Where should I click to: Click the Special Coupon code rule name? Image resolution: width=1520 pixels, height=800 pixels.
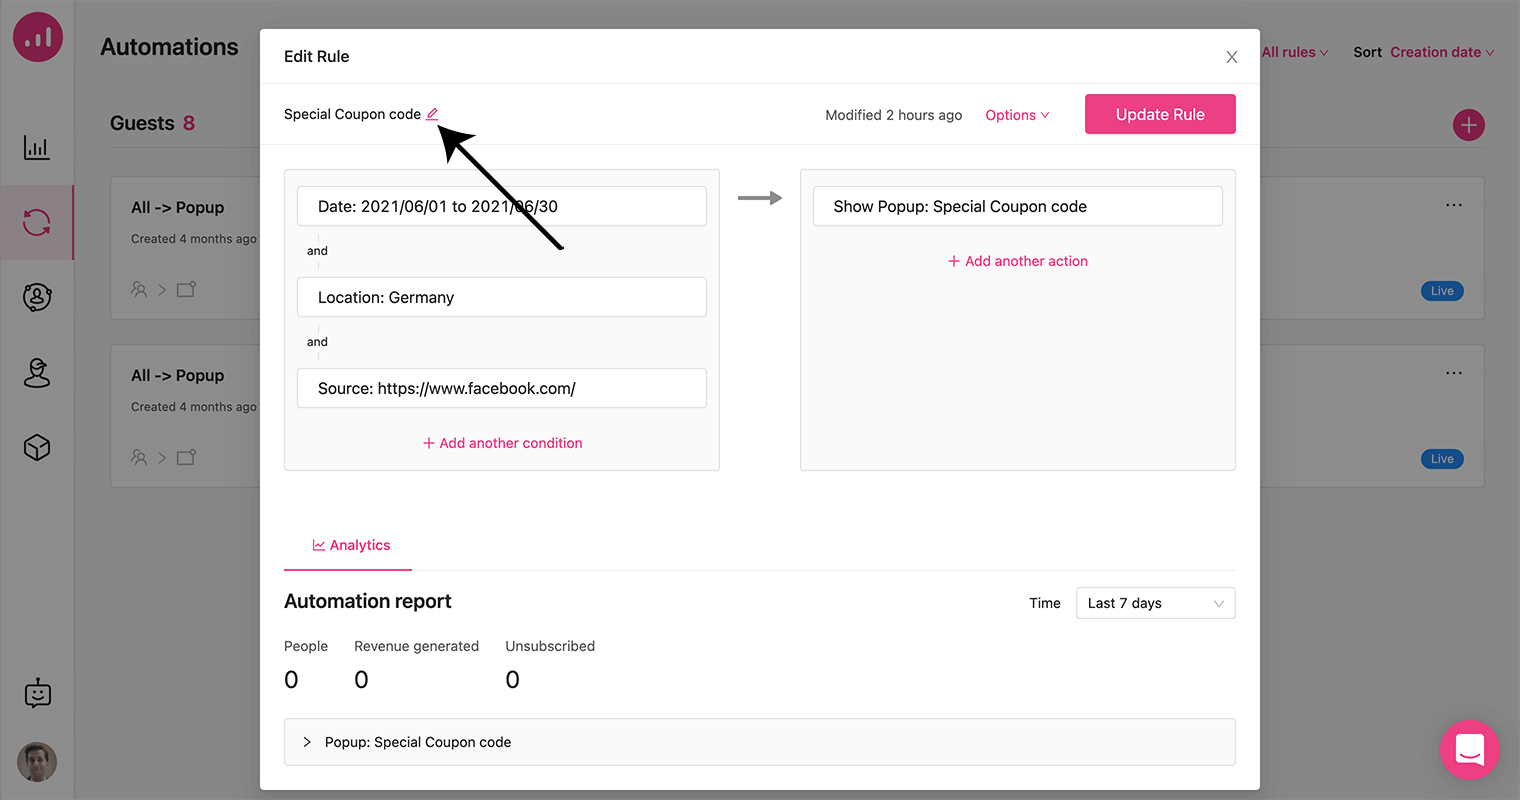tap(352, 114)
